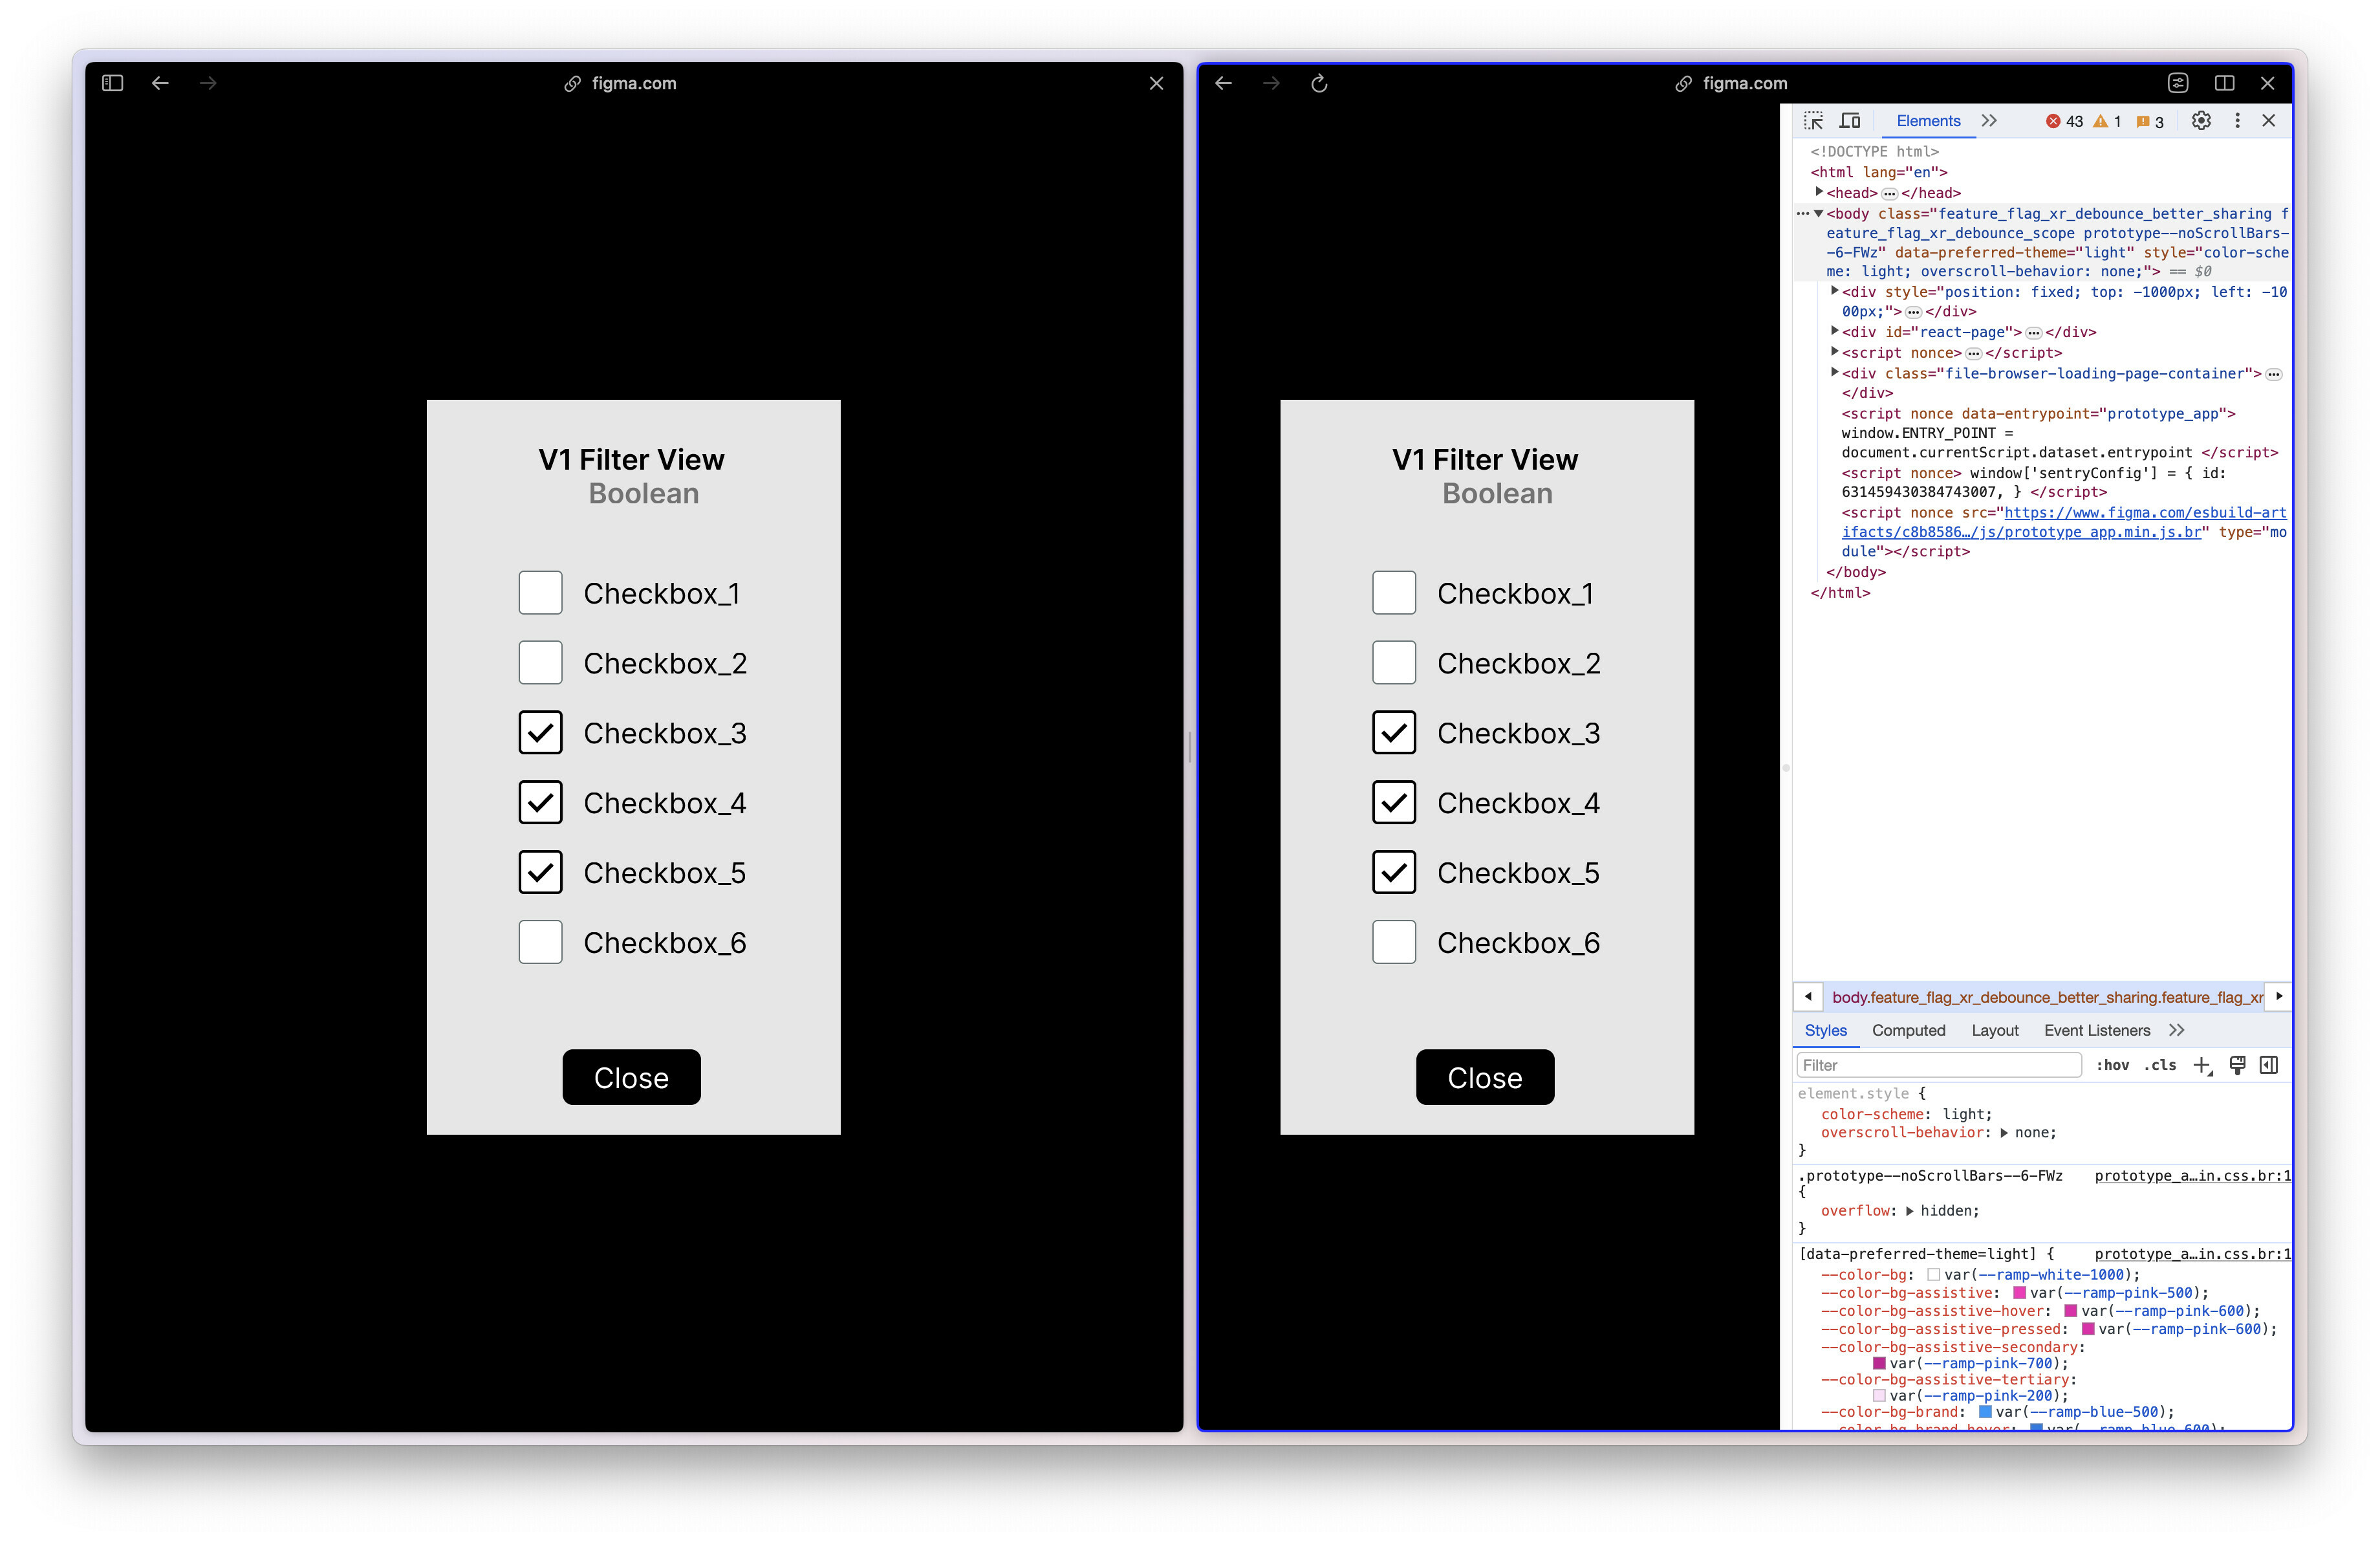Viewport: 2380px width, 1541px height.
Task: Expand the position fixed div node
Action: point(1835,291)
